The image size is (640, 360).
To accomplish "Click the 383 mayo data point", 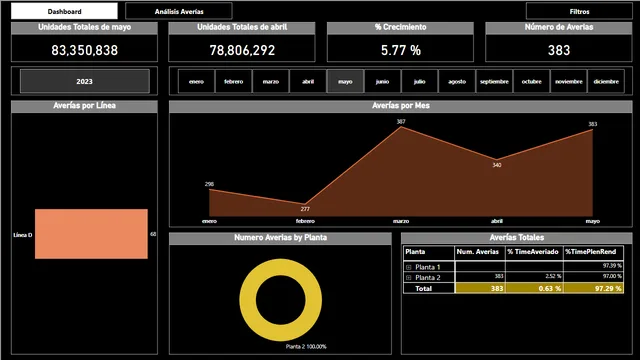I will tap(593, 130).
